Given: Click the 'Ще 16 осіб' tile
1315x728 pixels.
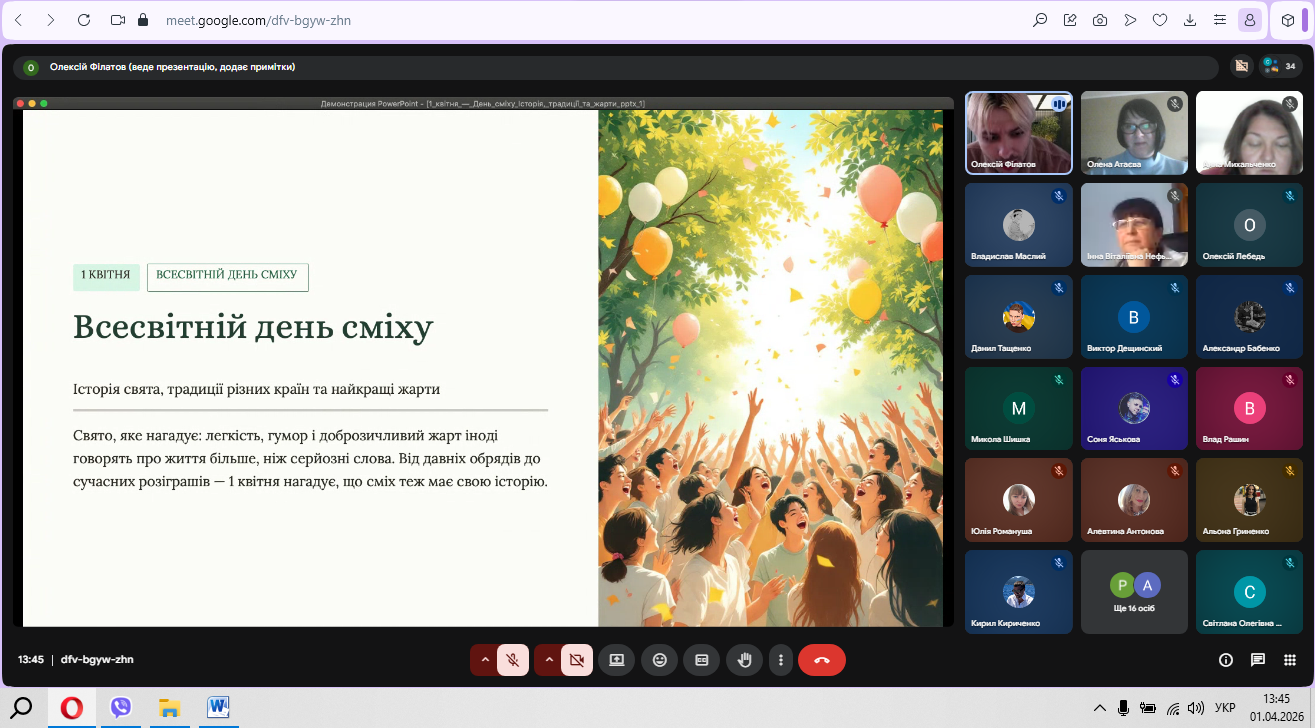Looking at the screenshot, I should 1134,592.
